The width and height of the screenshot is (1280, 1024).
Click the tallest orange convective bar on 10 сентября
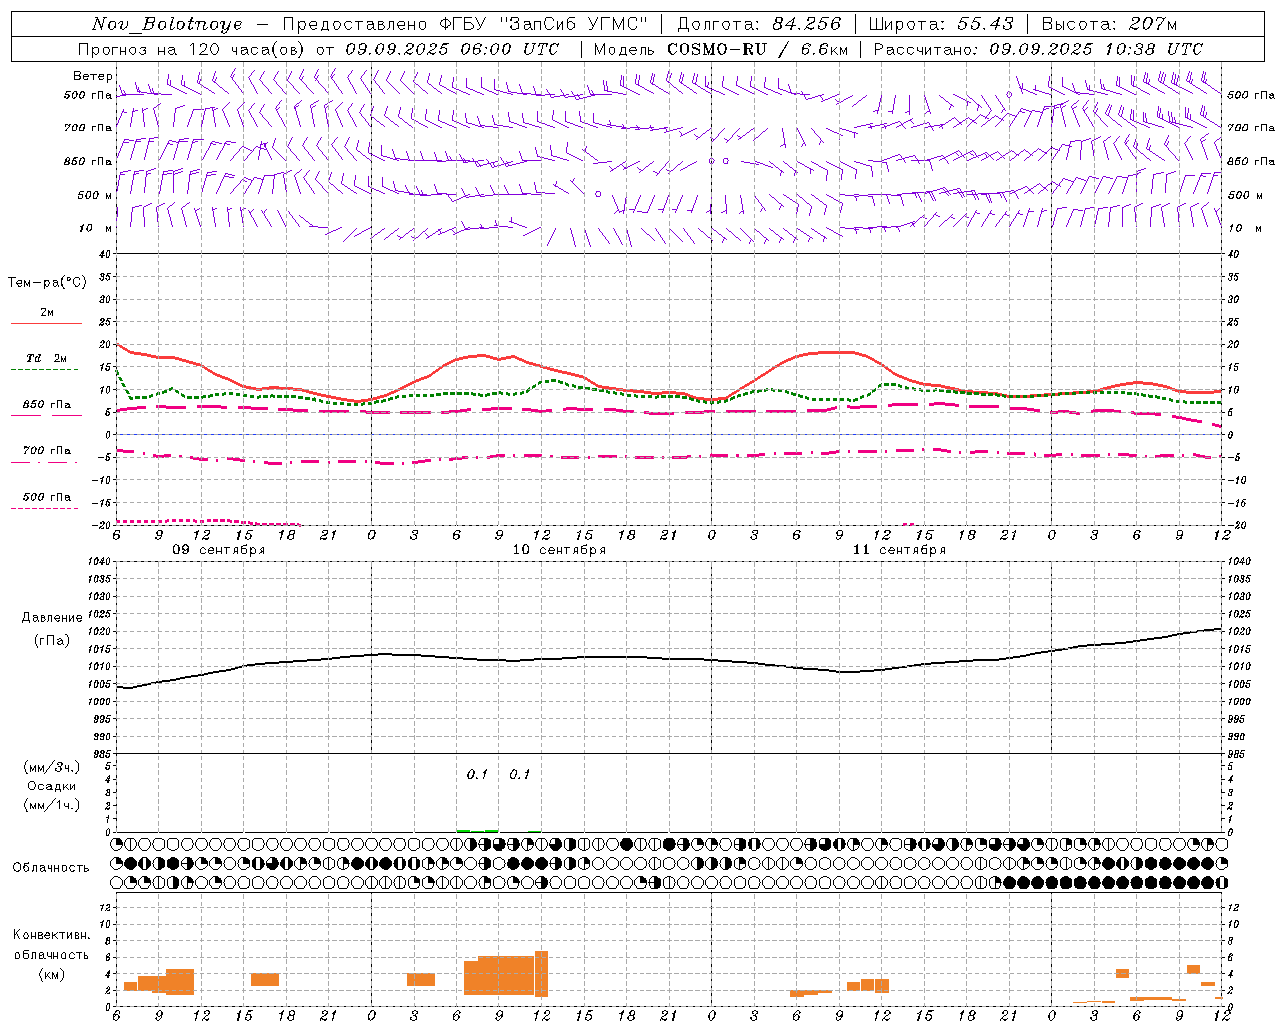[541, 974]
